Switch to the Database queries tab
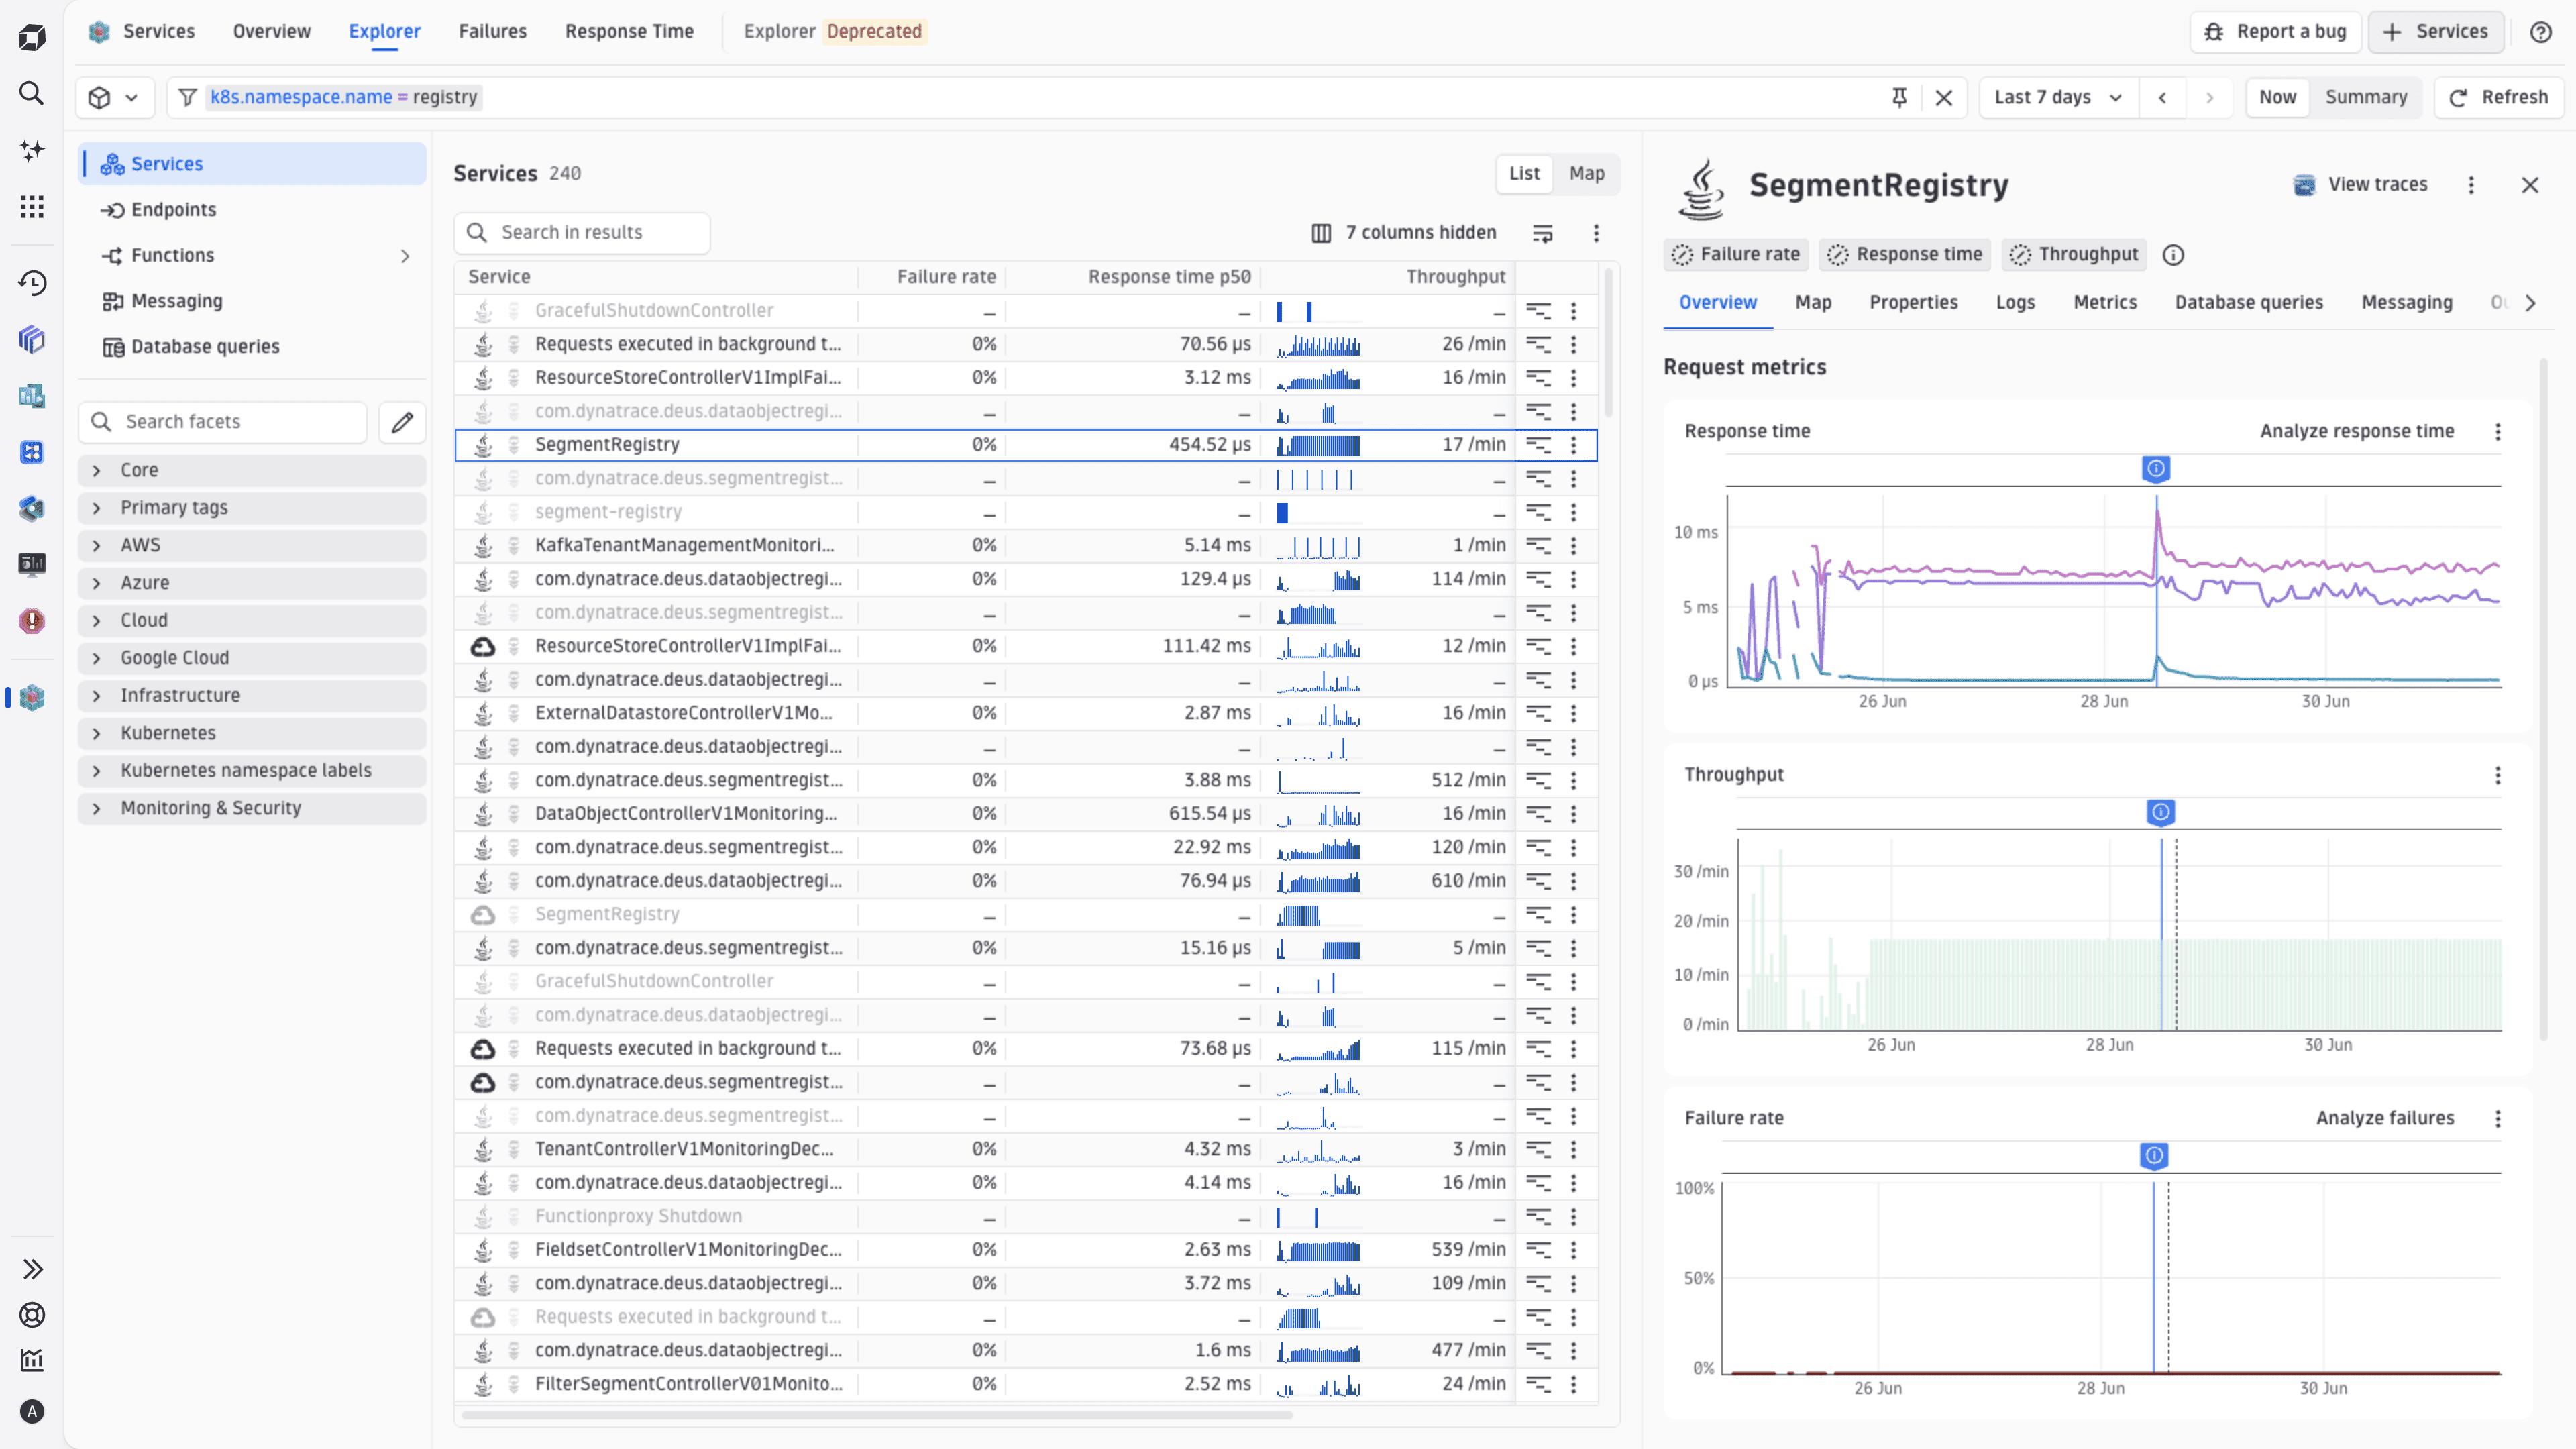The width and height of the screenshot is (2576, 1449). click(x=2249, y=303)
